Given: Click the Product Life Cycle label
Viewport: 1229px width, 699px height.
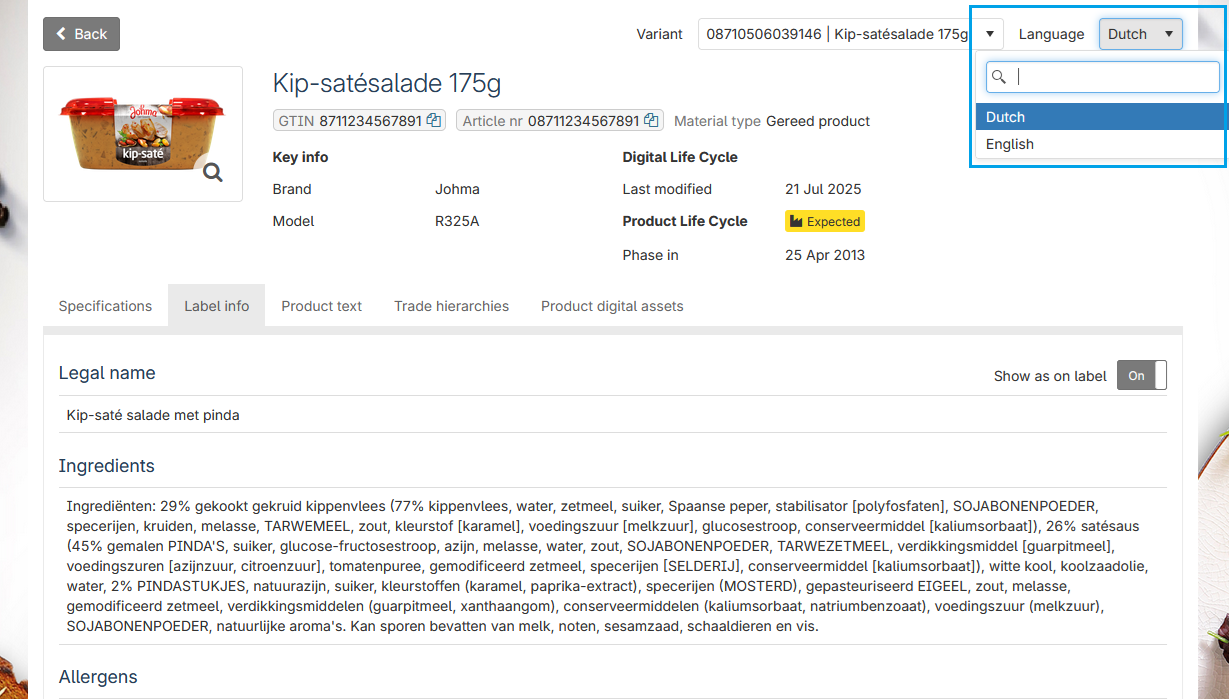Looking at the screenshot, I should [685, 221].
